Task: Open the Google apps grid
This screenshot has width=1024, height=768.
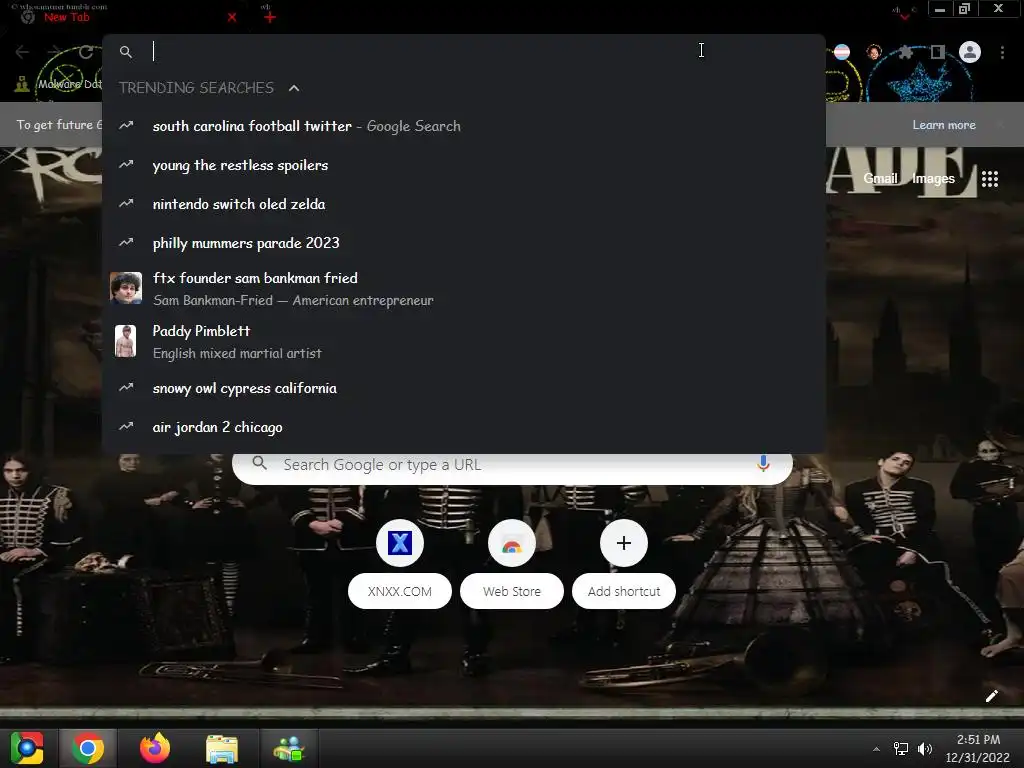Action: 990,179
